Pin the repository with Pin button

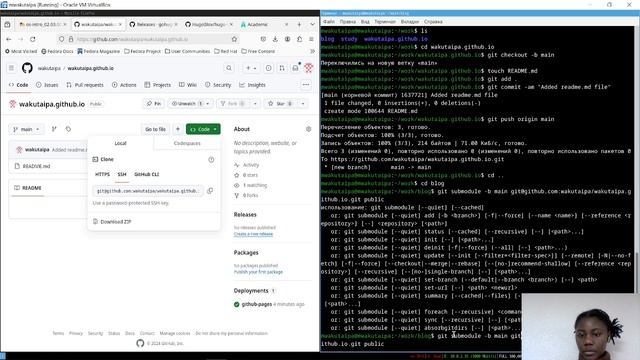(x=154, y=104)
